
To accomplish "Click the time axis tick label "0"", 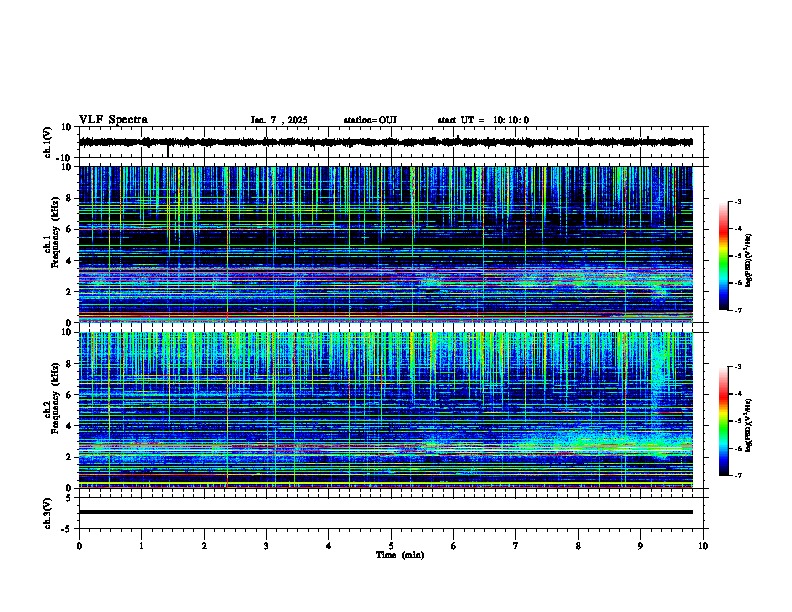I will pyautogui.click(x=79, y=546).
